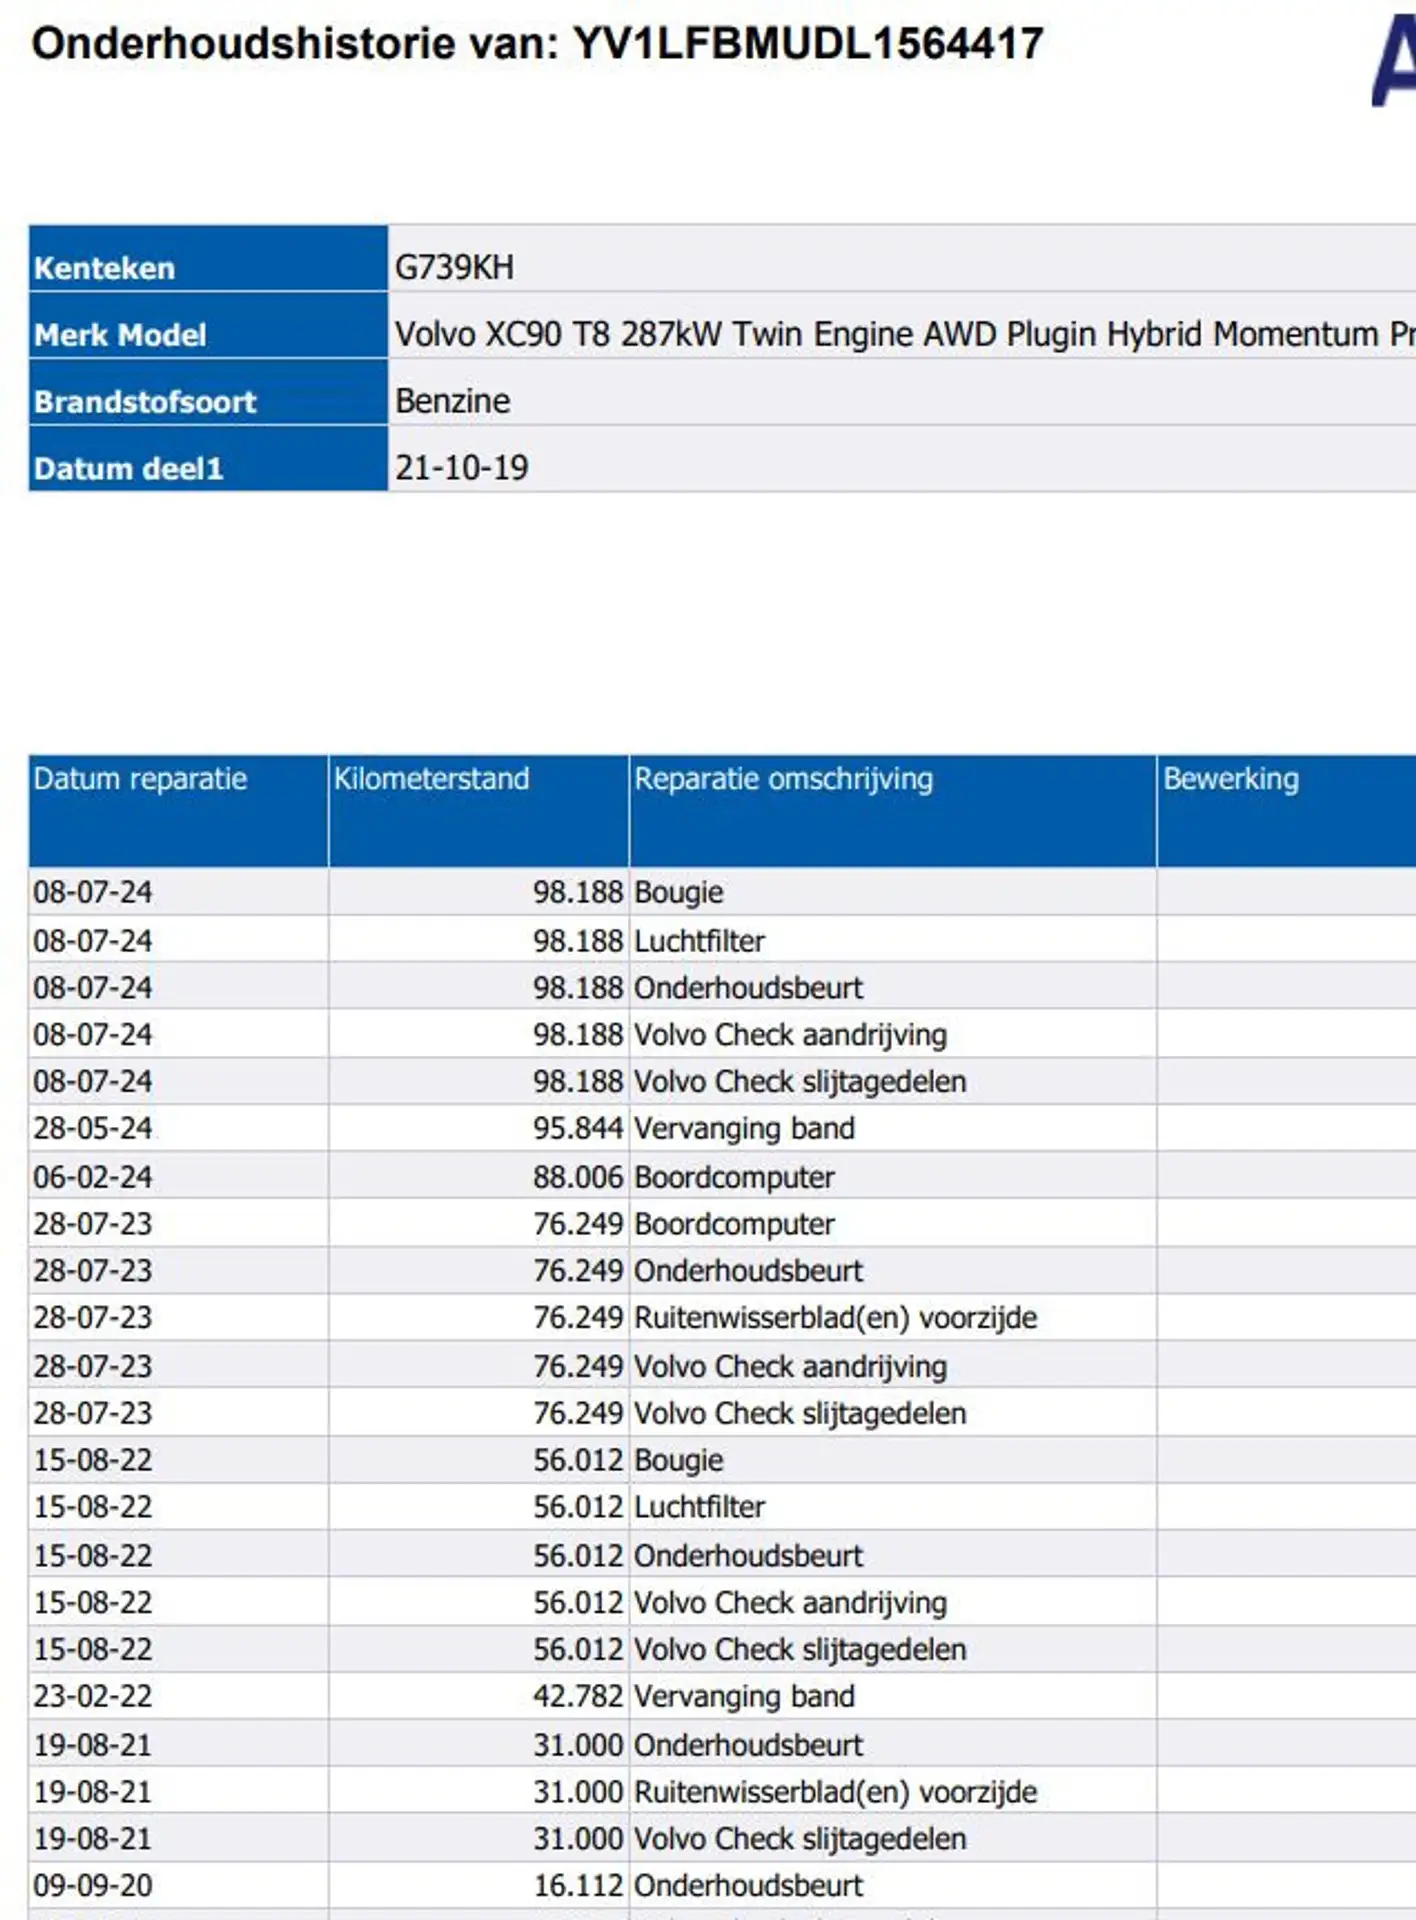Select the Reparatie omschrijving column header

click(x=893, y=811)
